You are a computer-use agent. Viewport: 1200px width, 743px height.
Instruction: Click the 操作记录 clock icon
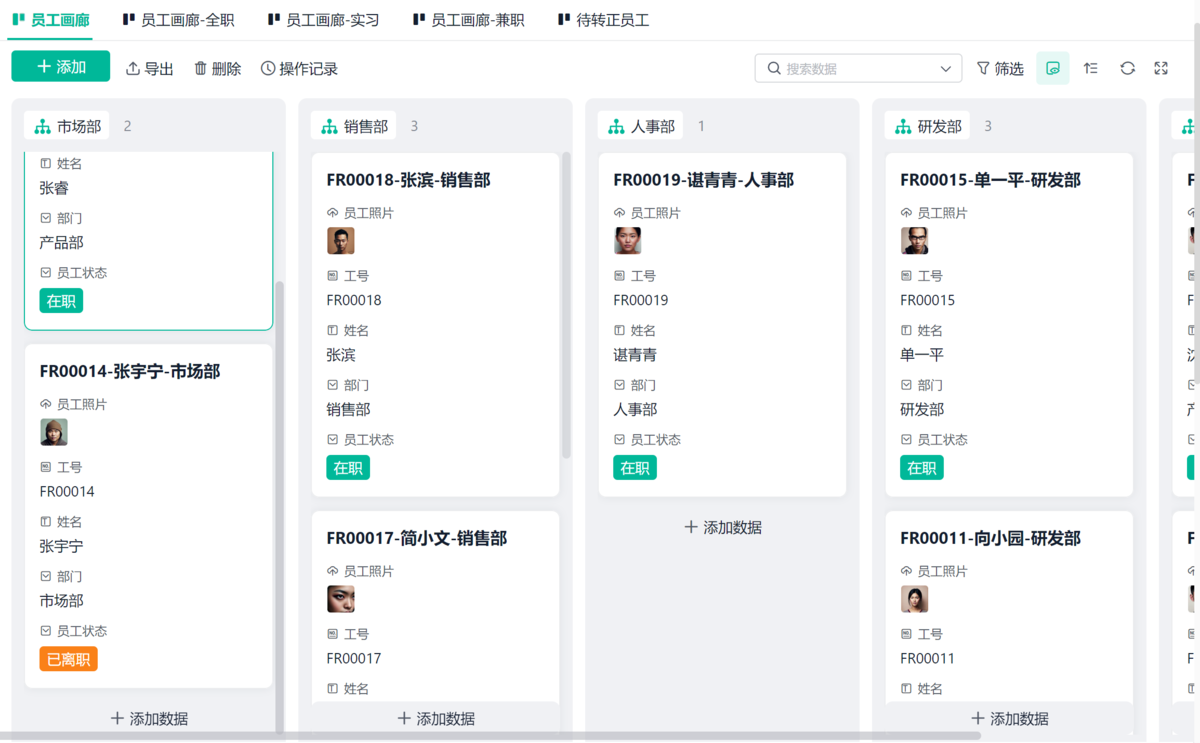[268, 68]
